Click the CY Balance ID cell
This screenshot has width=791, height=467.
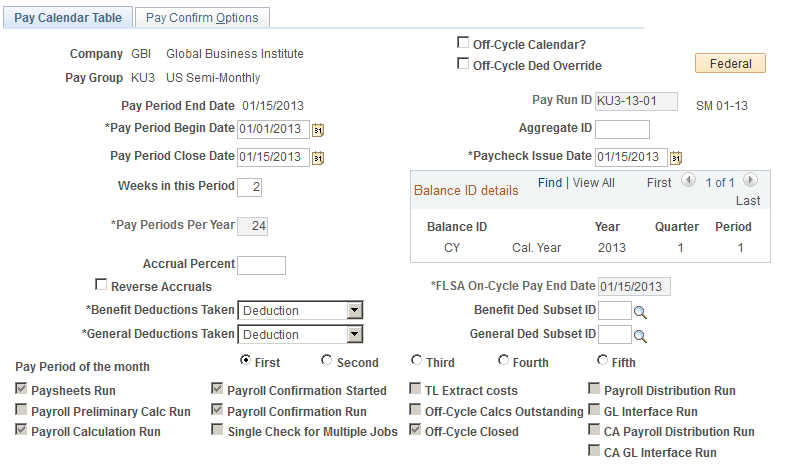(451, 248)
